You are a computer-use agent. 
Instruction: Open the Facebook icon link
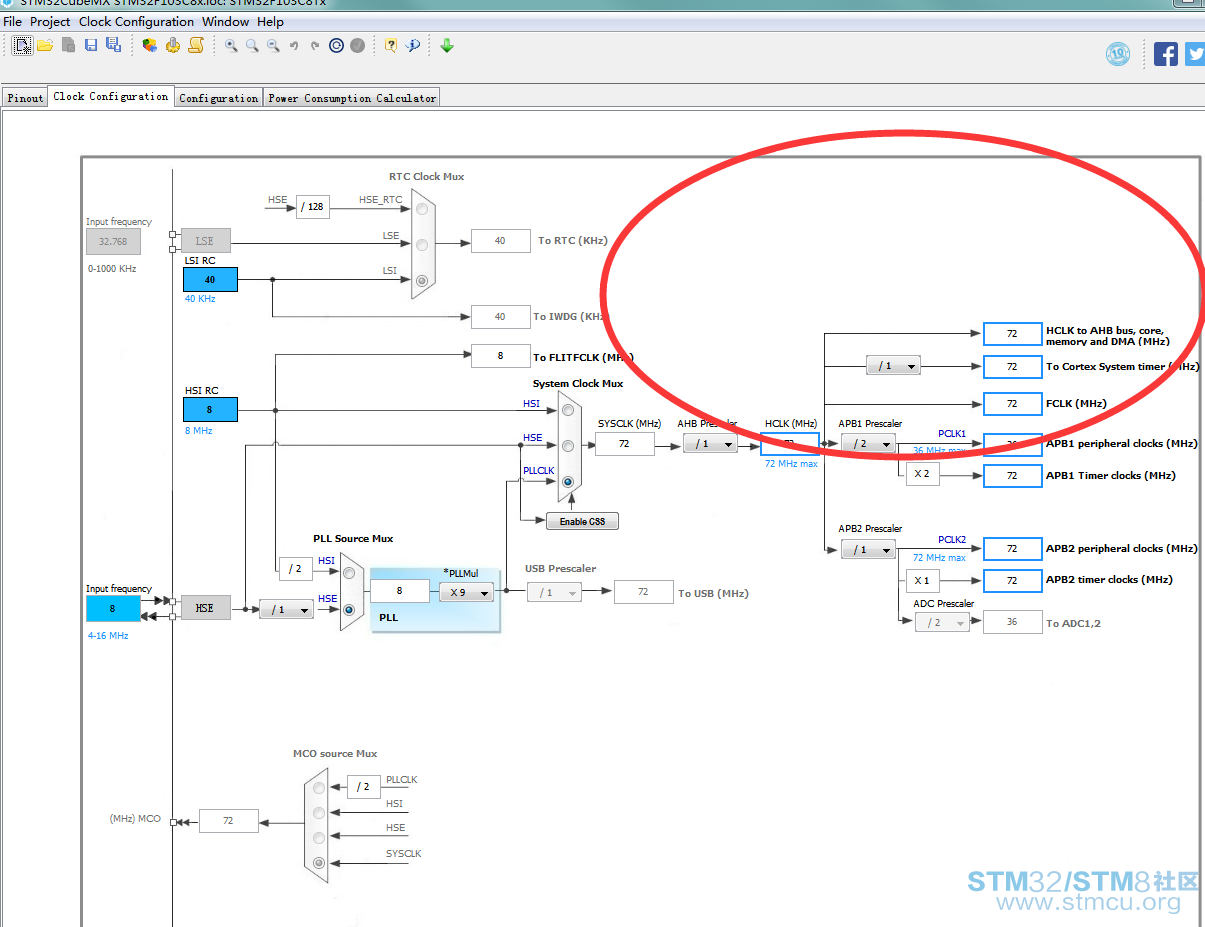click(1166, 54)
